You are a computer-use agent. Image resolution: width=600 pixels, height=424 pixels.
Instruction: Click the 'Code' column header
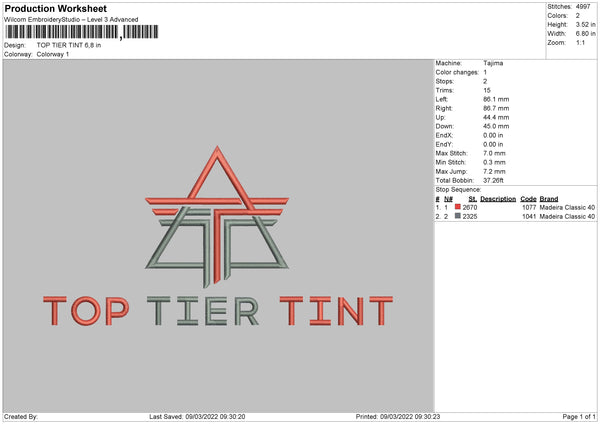pos(528,199)
